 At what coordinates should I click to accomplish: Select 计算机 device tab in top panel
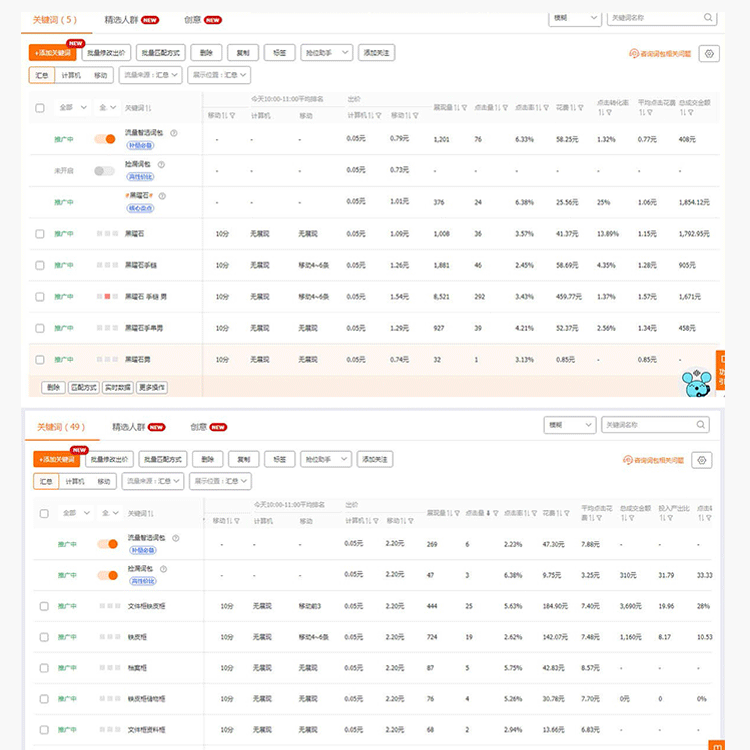[71, 75]
